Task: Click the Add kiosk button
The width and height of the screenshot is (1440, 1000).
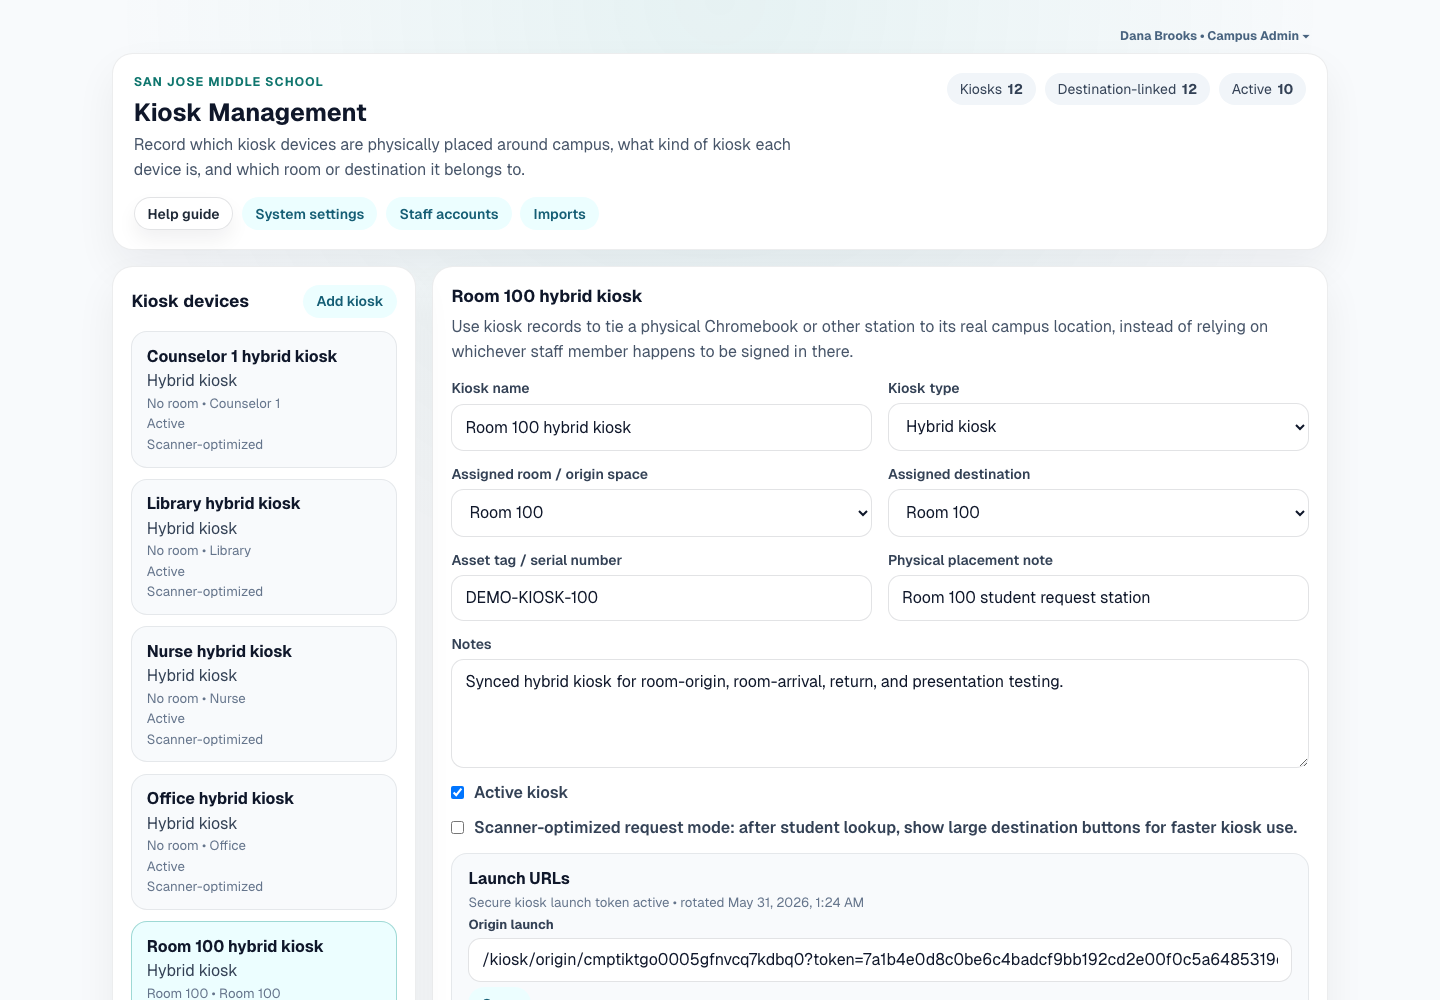Action: pyautogui.click(x=350, y=301)
